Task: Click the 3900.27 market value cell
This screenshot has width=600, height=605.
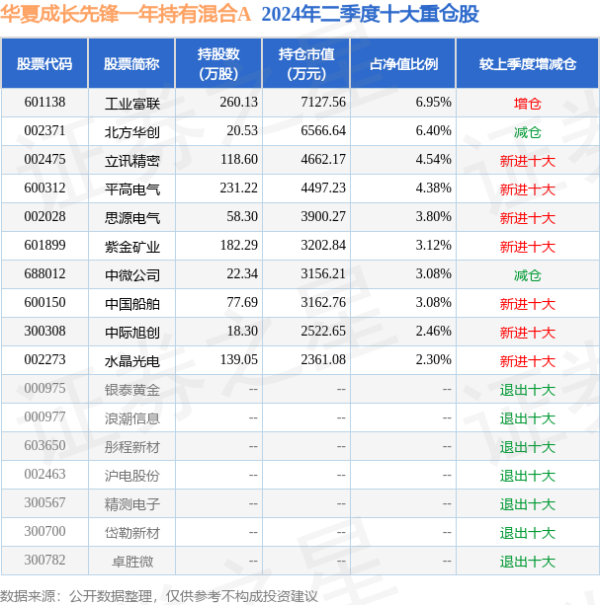Action: (x=323, y=216)
